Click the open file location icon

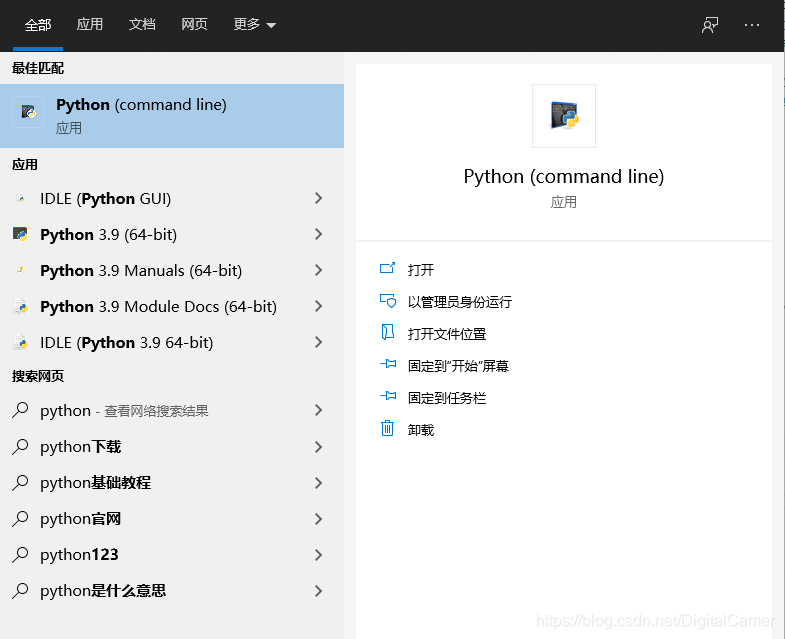(387, 332)
